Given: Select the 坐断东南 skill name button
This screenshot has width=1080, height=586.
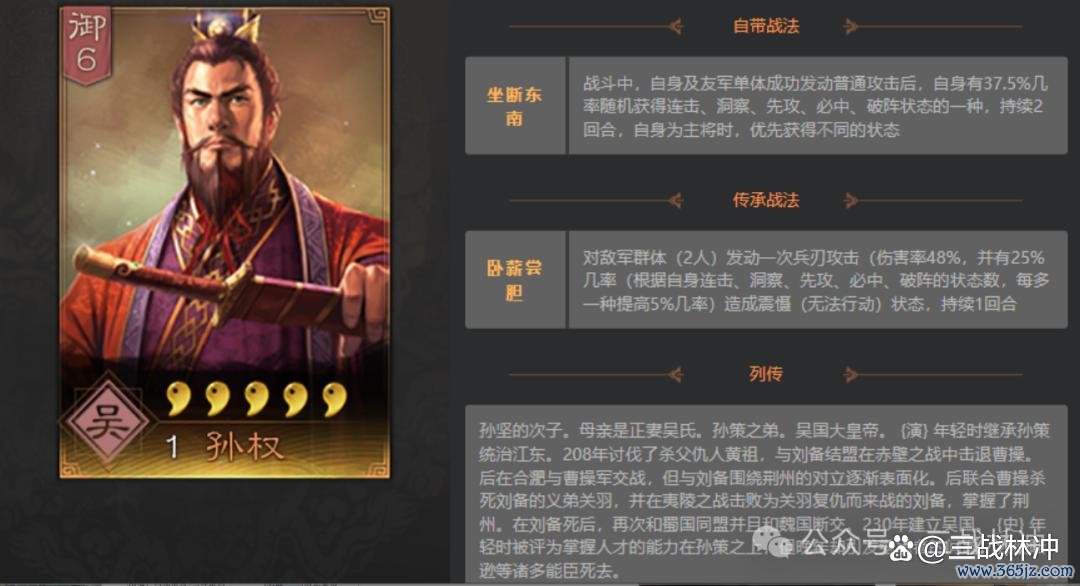Looking at the screenshot, I should pos(515,106).
